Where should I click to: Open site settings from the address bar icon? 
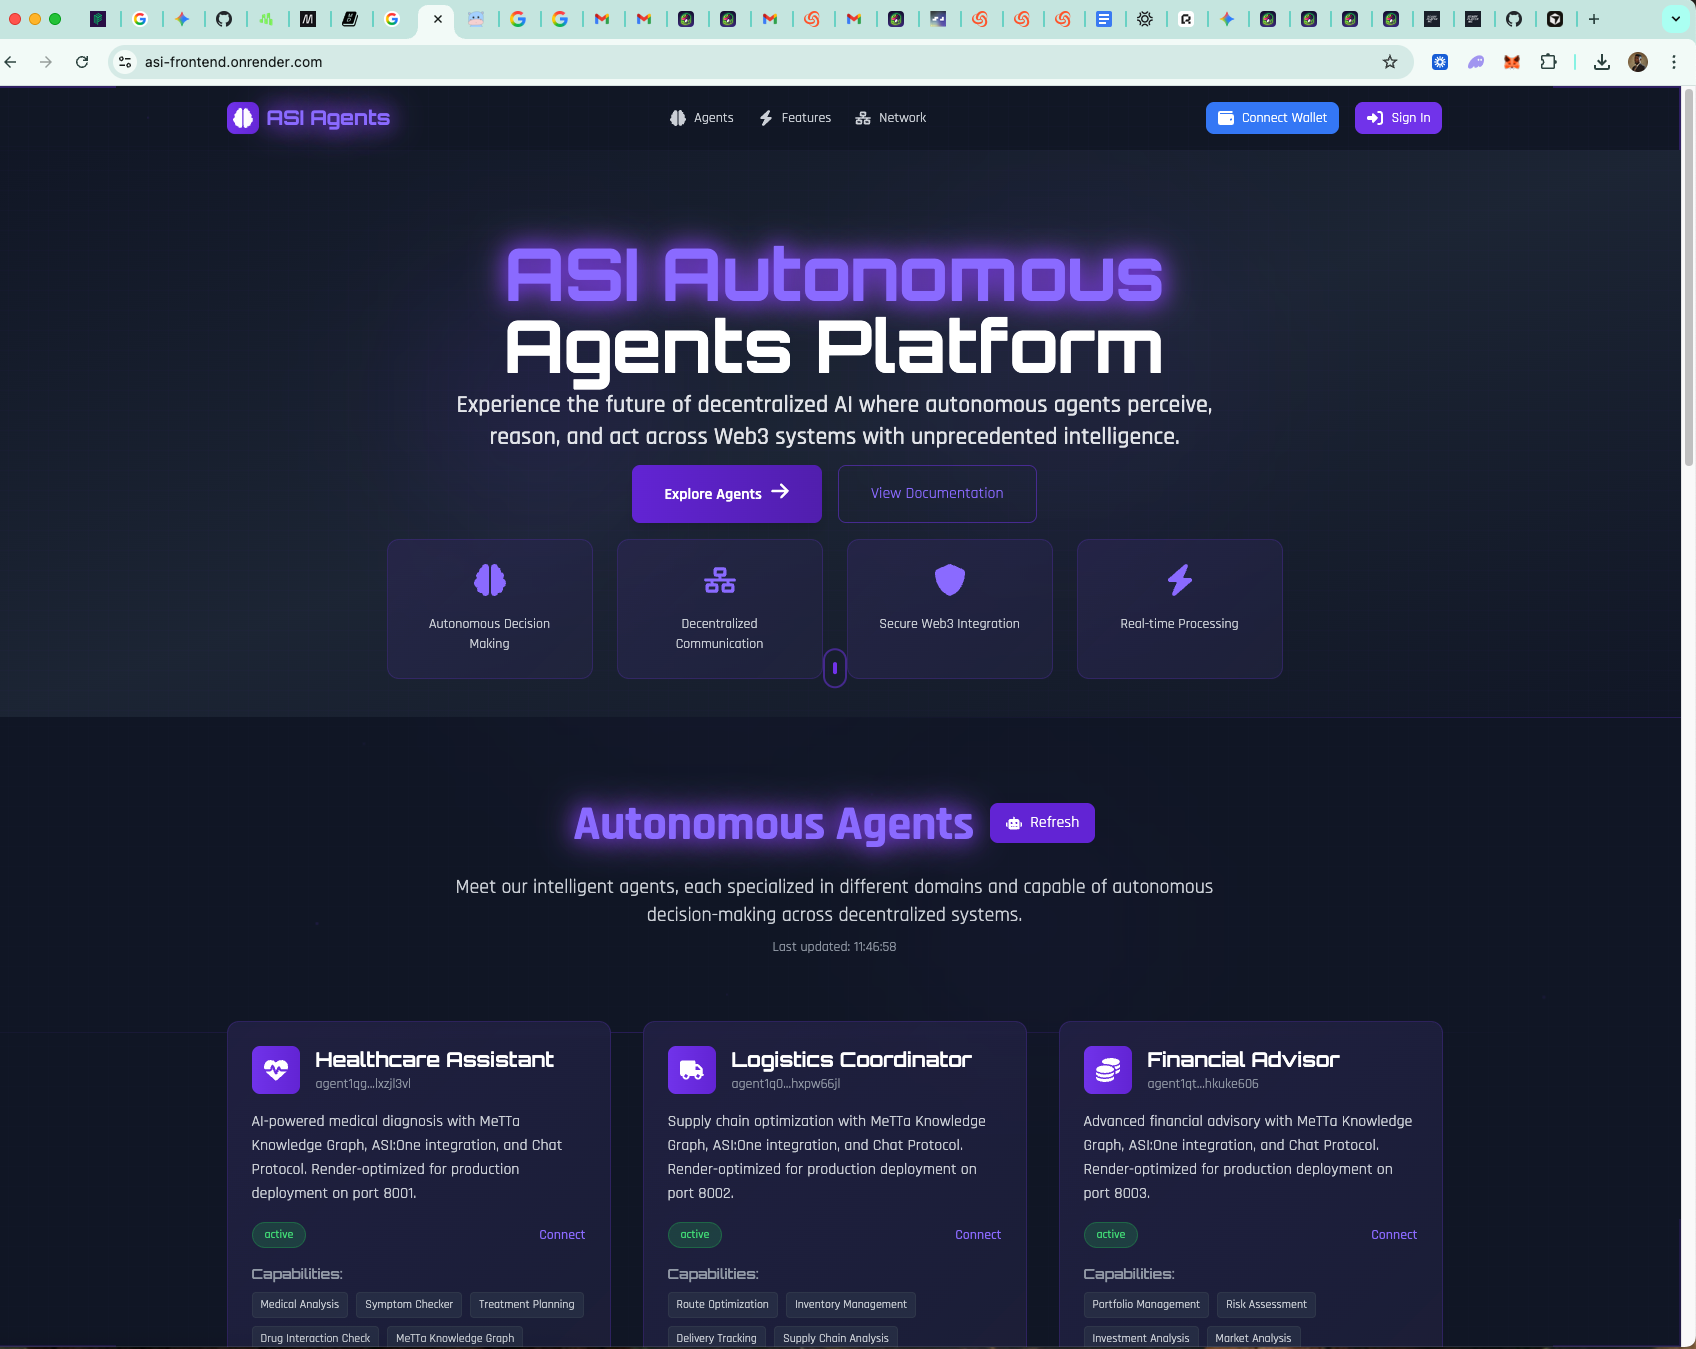point(125,61)
